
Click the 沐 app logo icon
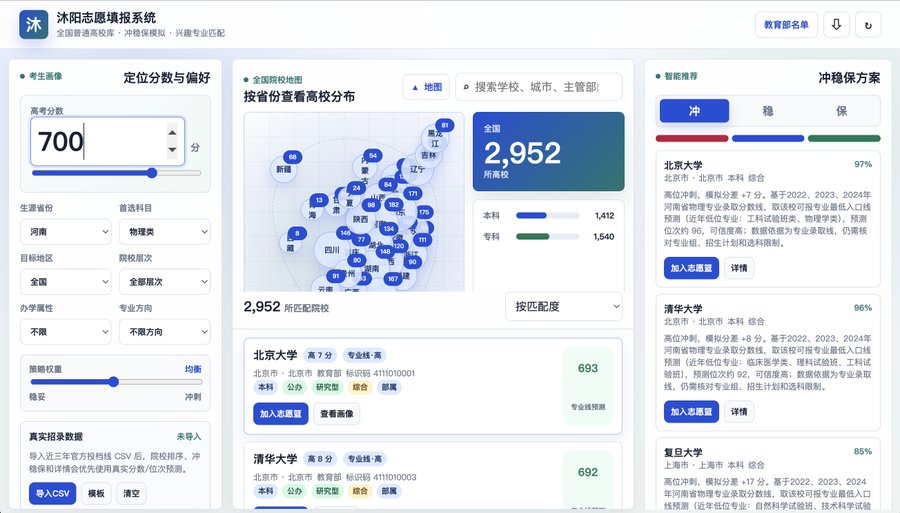33,25
